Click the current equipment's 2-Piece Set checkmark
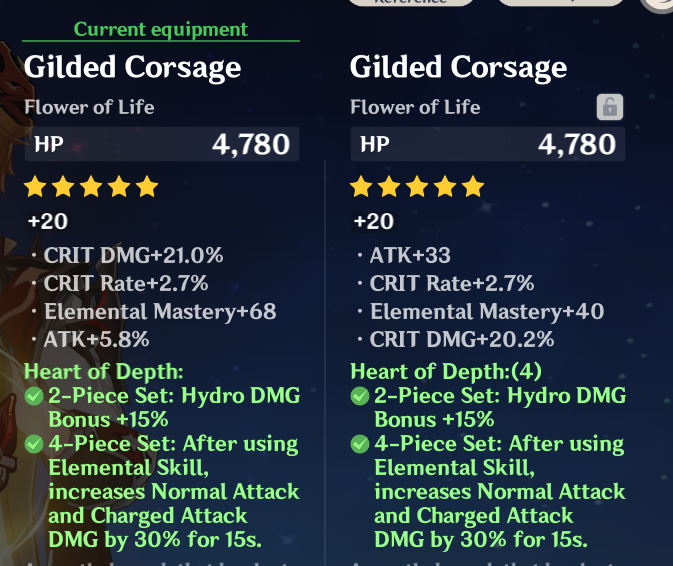 coord(34,396)
